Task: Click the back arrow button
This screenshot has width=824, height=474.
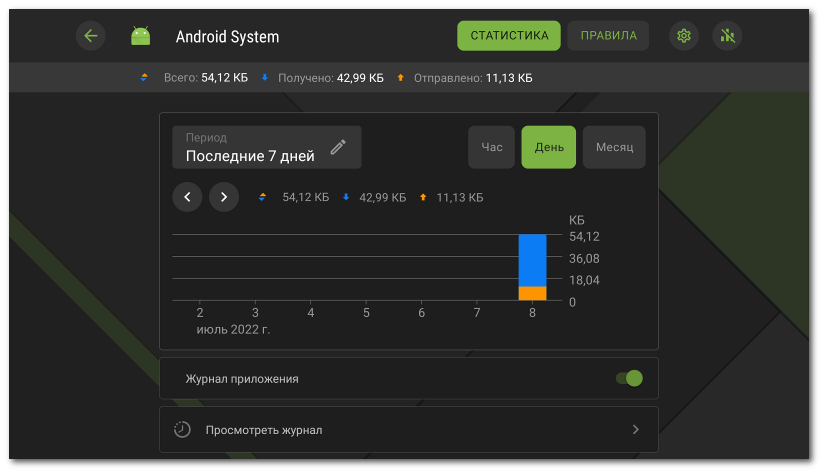Action: pos(91,36)
